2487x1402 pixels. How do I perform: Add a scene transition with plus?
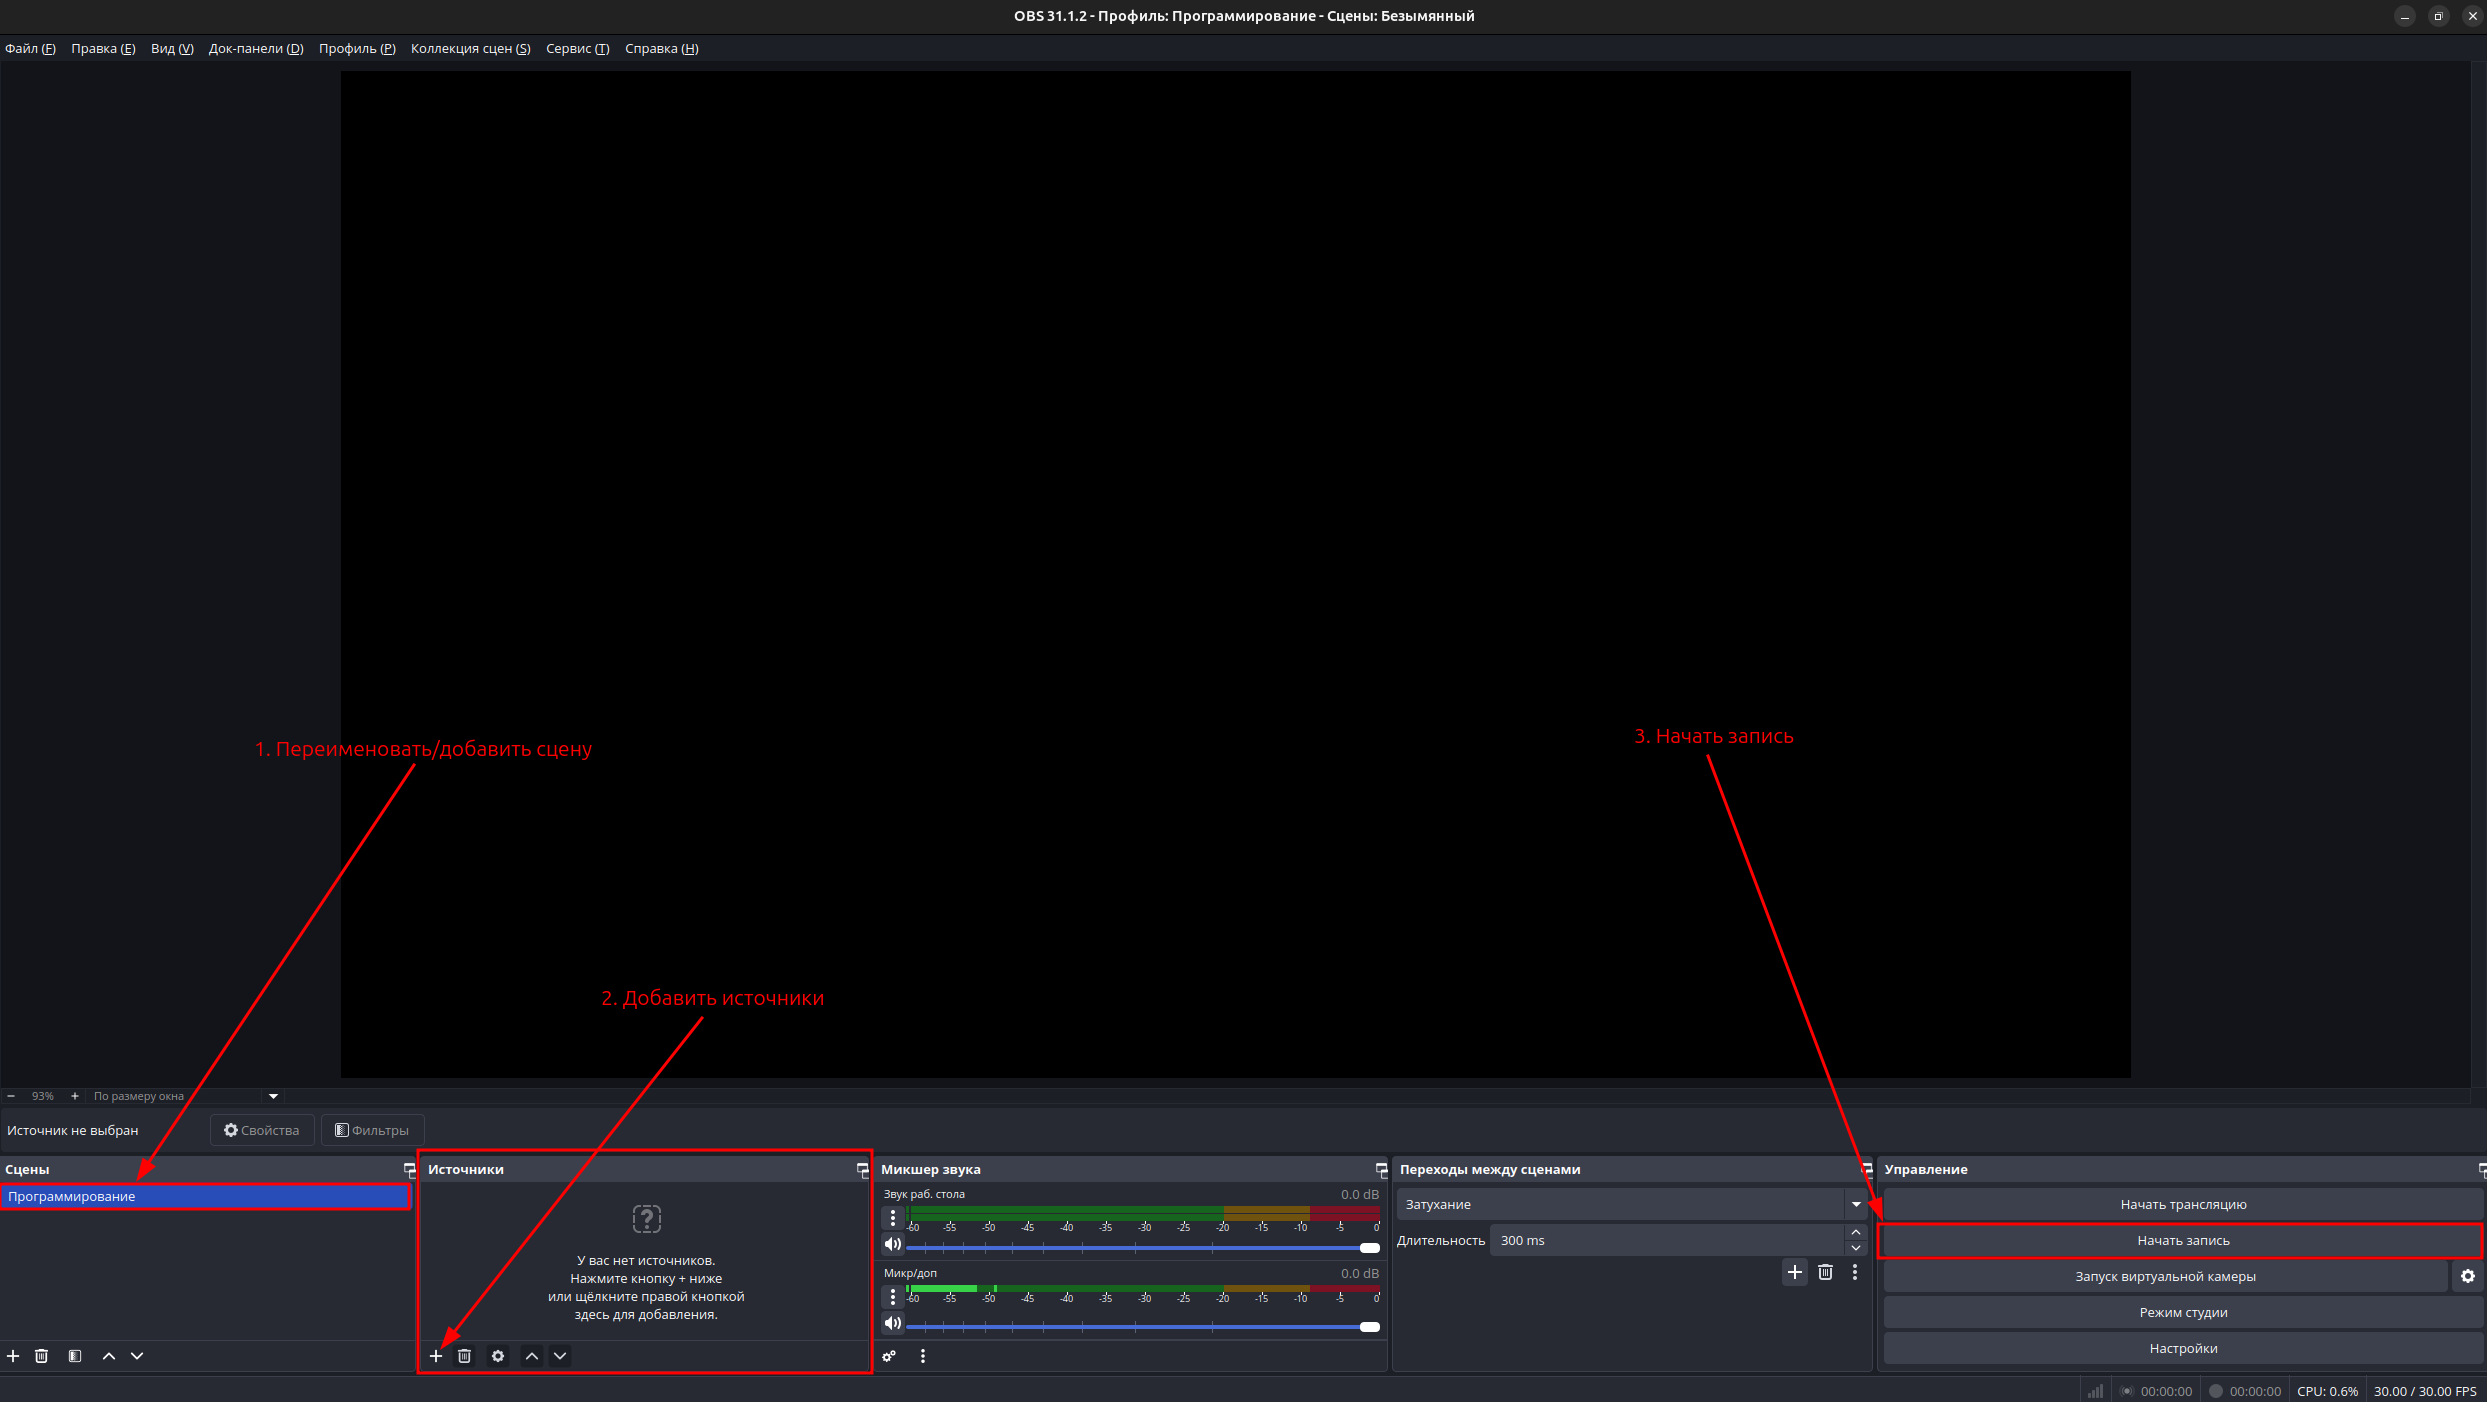coord(1795,1272)
